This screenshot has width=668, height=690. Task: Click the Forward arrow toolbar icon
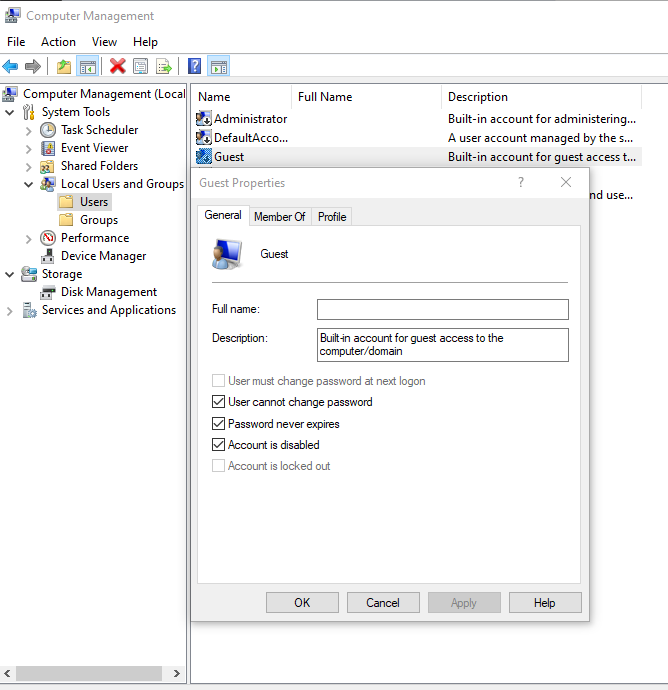pyautogui.click(x=33, y=66)
